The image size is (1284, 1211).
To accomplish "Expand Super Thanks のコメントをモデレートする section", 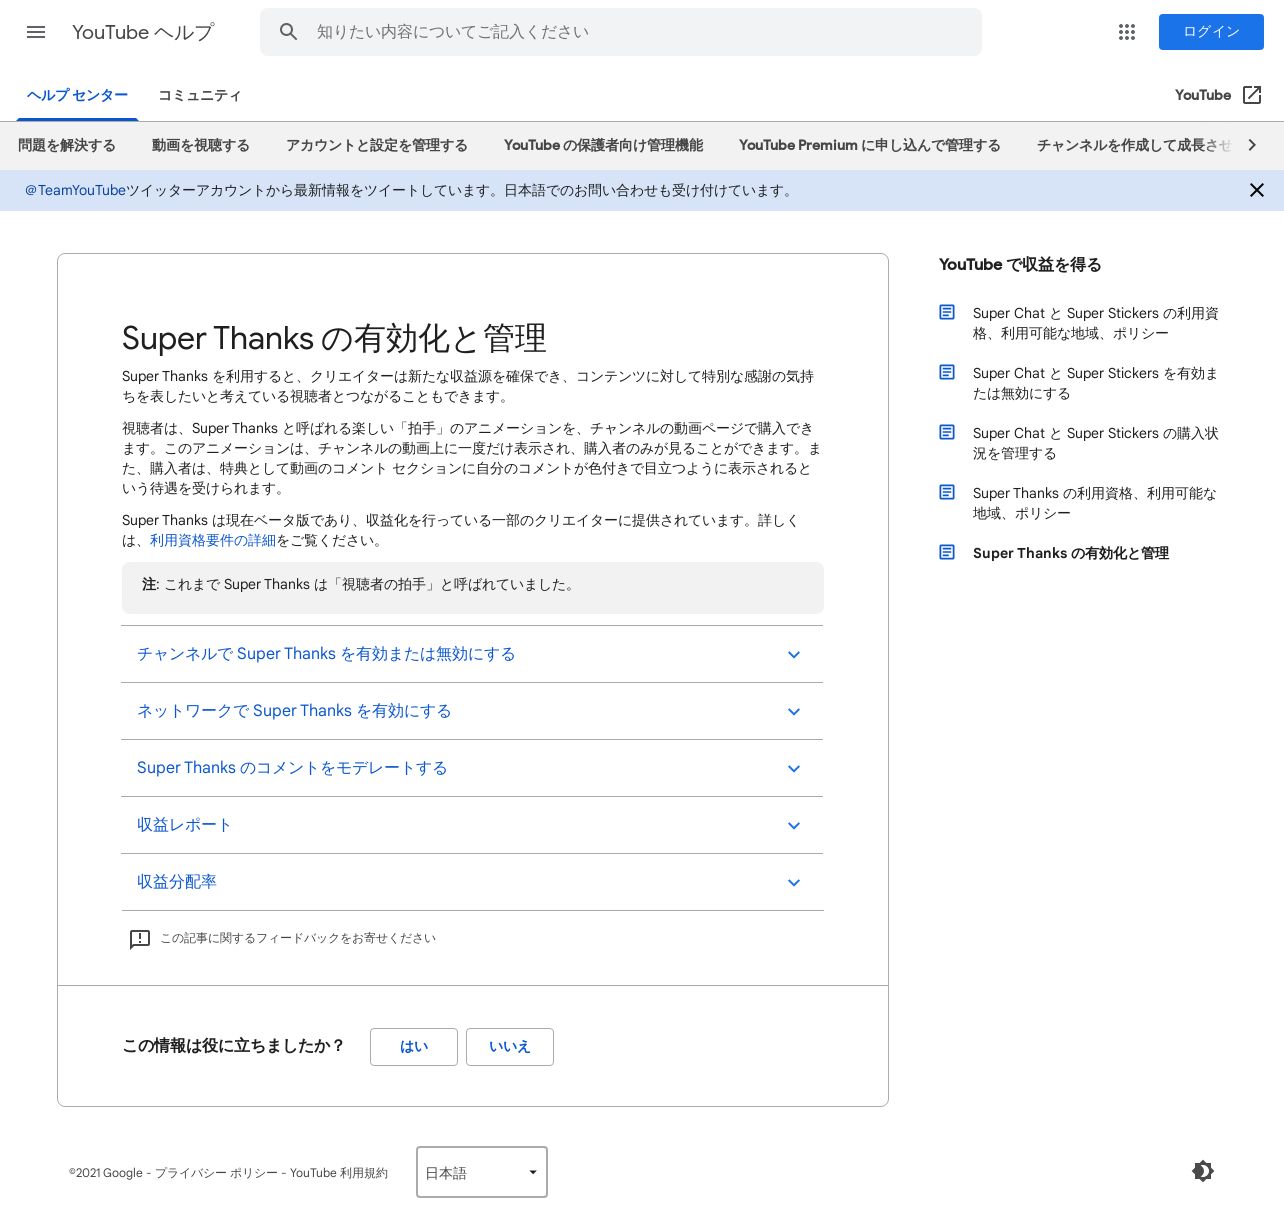I will tap(472, 768).
